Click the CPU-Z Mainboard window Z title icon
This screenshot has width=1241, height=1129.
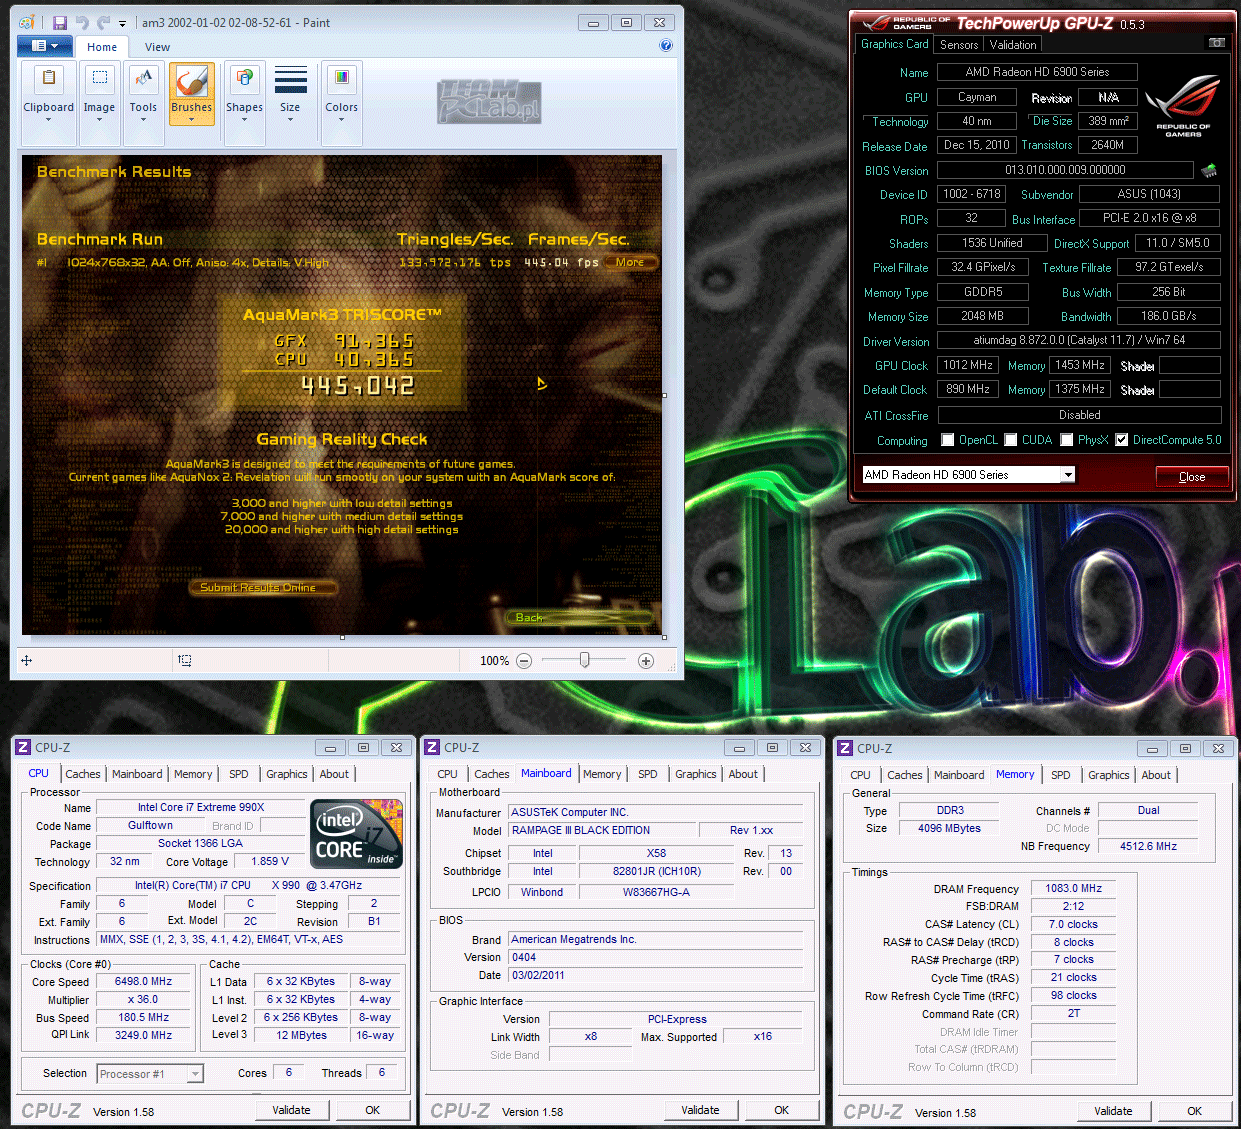pyautogui.click(x=432, y=747)
